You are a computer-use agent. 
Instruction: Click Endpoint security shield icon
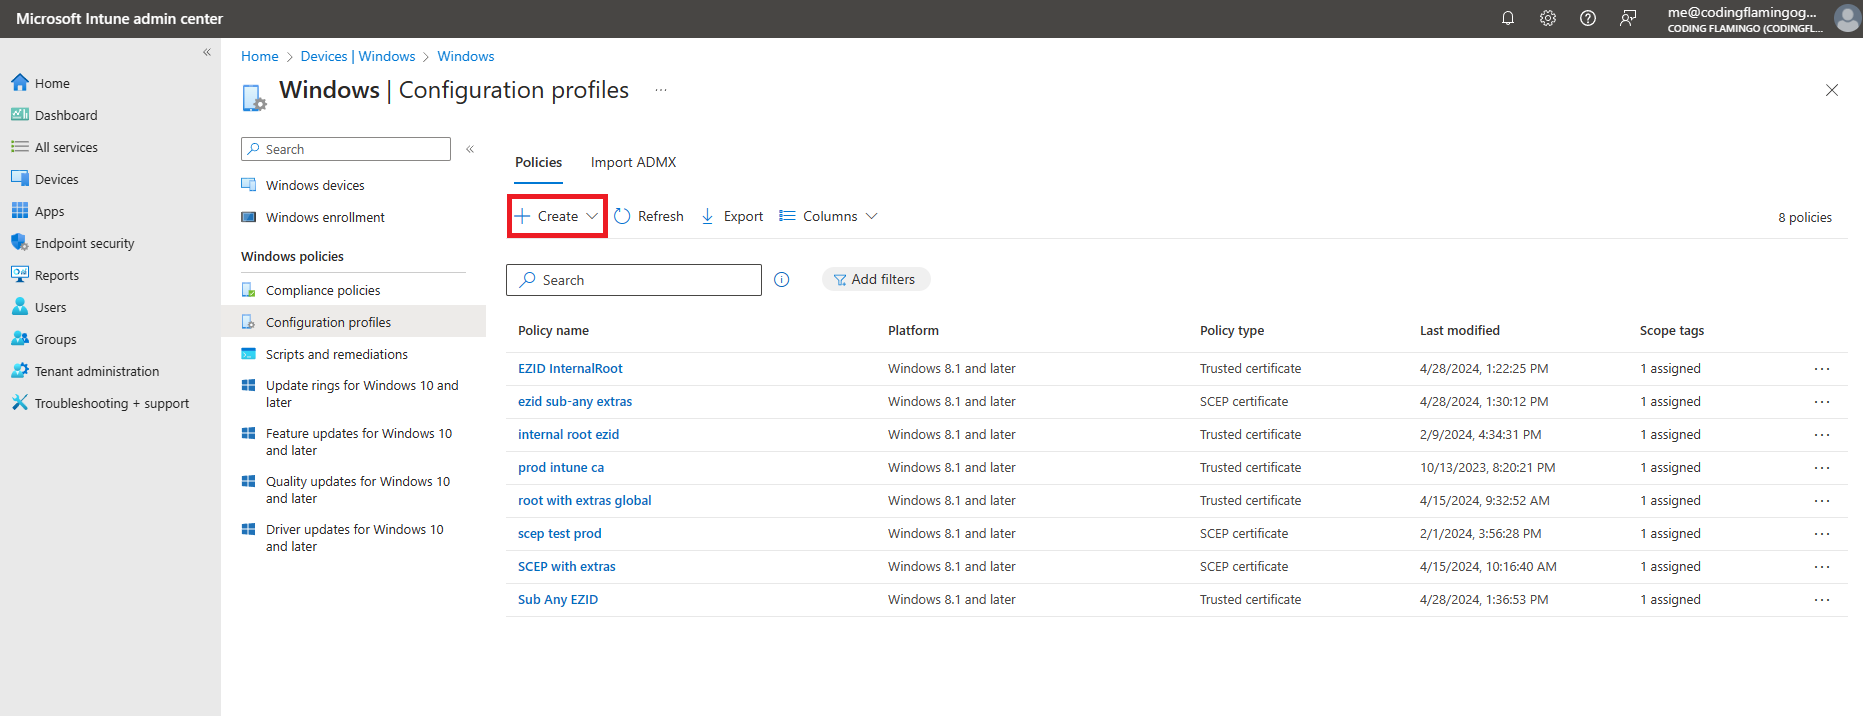[20, 243]
